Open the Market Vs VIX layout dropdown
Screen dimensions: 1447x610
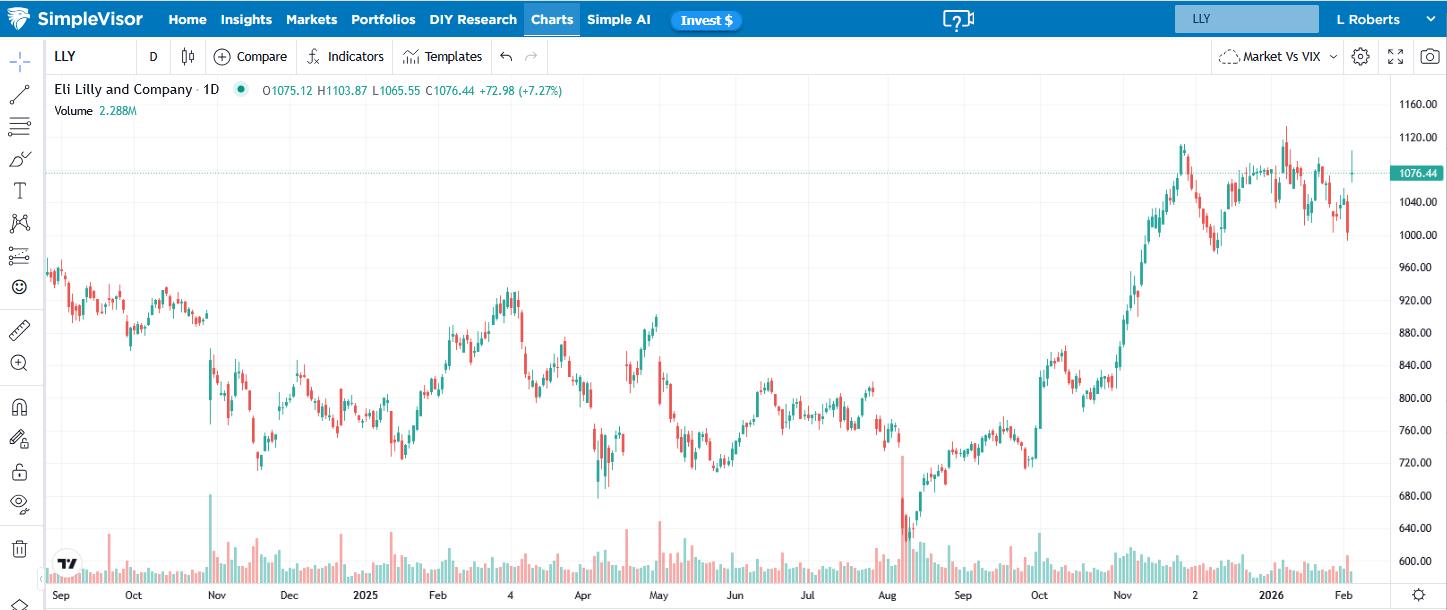pyautogui.click(x=1278, y=57)
